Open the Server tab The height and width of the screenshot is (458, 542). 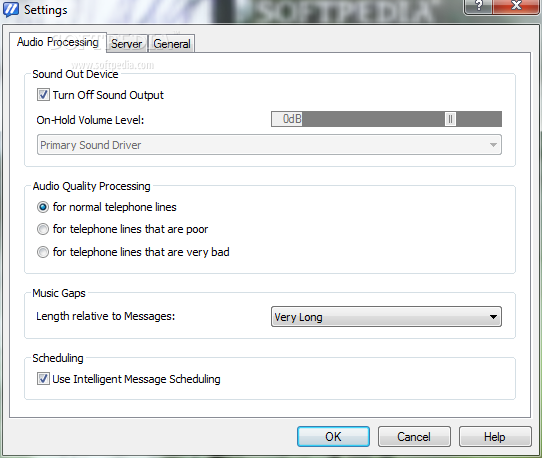click(x=127, y=44)
